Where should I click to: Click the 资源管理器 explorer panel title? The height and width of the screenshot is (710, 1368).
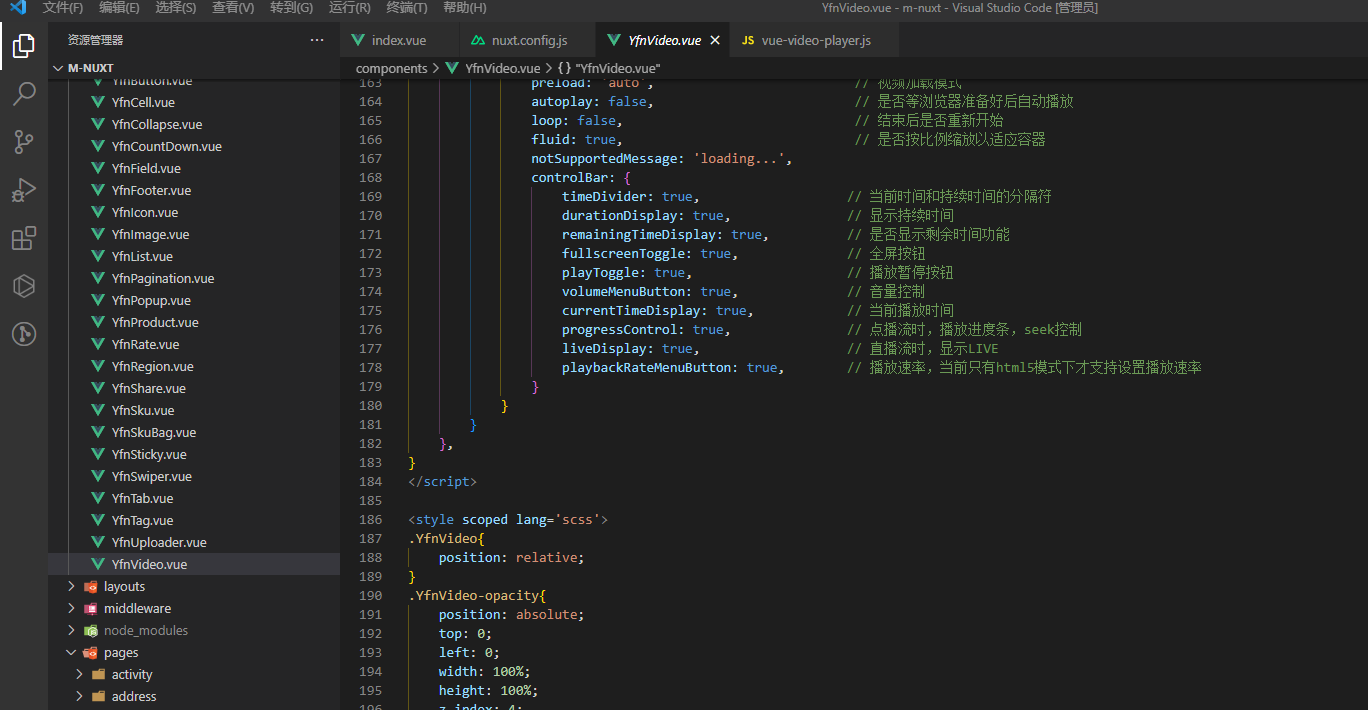coord(95,40)
